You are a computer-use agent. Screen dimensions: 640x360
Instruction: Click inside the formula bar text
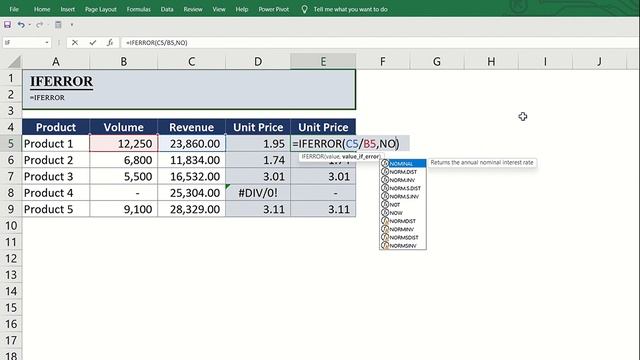pos(157,42)
